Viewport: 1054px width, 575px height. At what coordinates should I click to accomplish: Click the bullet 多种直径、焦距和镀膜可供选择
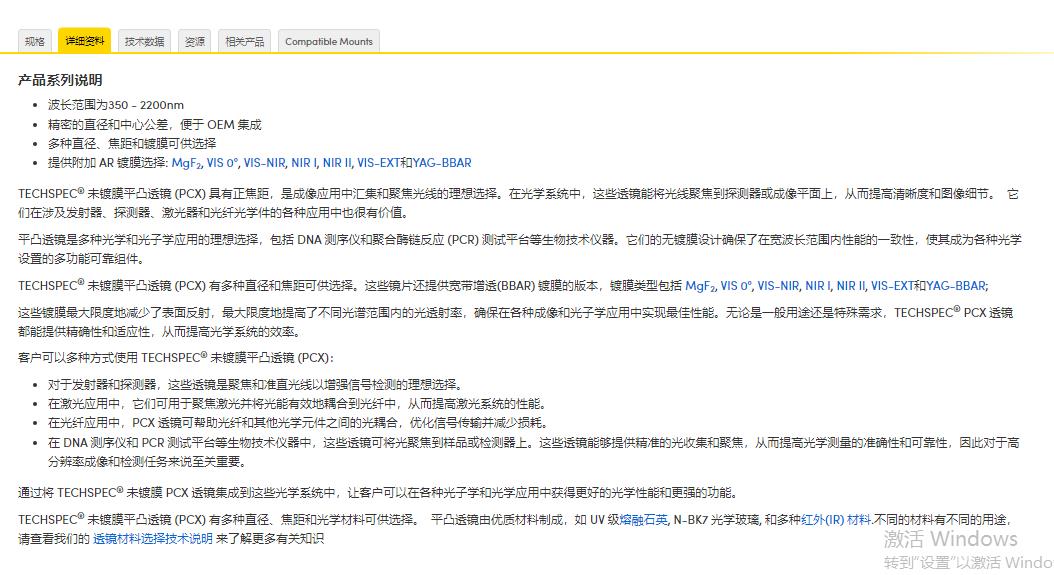[x=132, y=143]
